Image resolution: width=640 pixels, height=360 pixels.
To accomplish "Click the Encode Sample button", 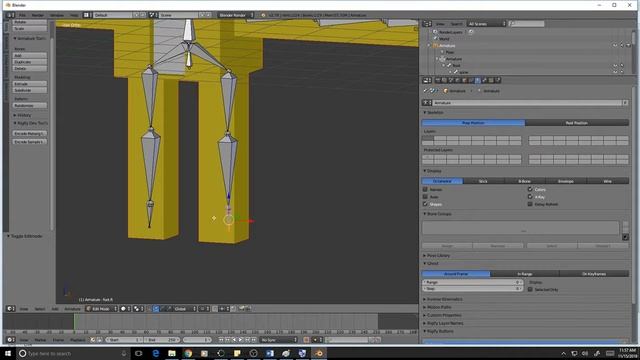I will [29, 142].
